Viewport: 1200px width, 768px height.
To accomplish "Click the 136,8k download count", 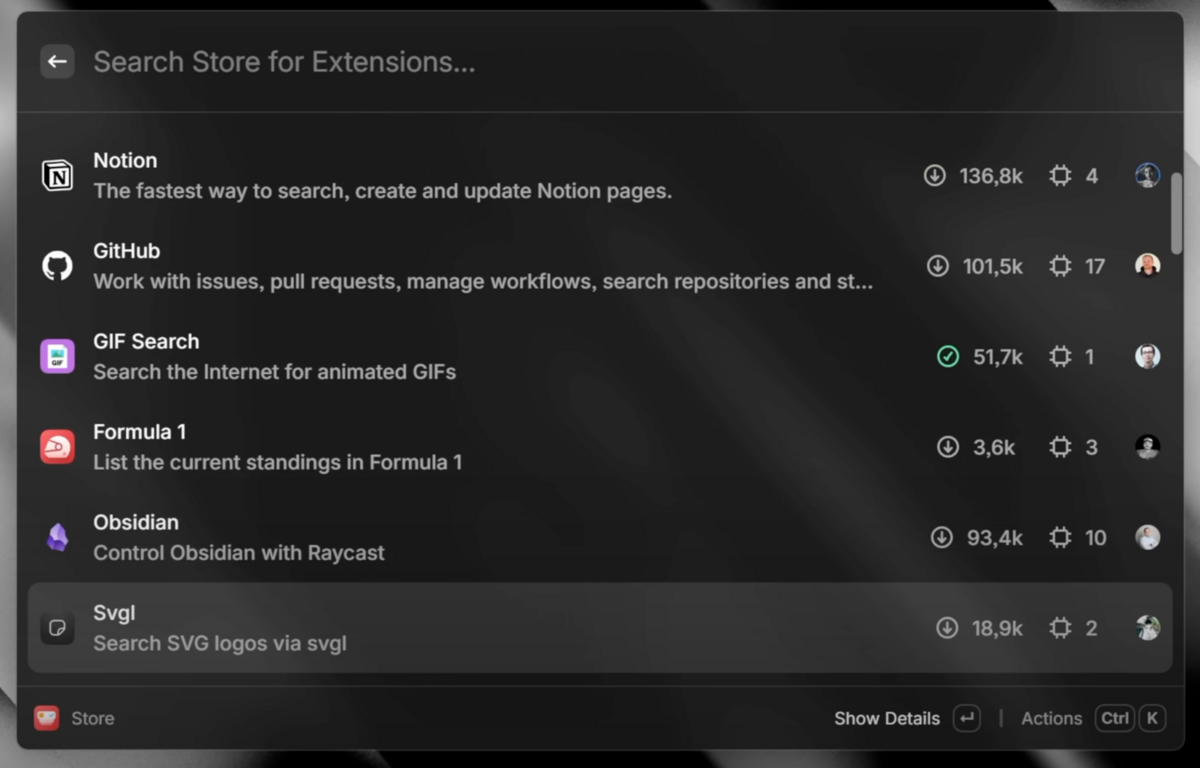I will click(x=991, y=176).
